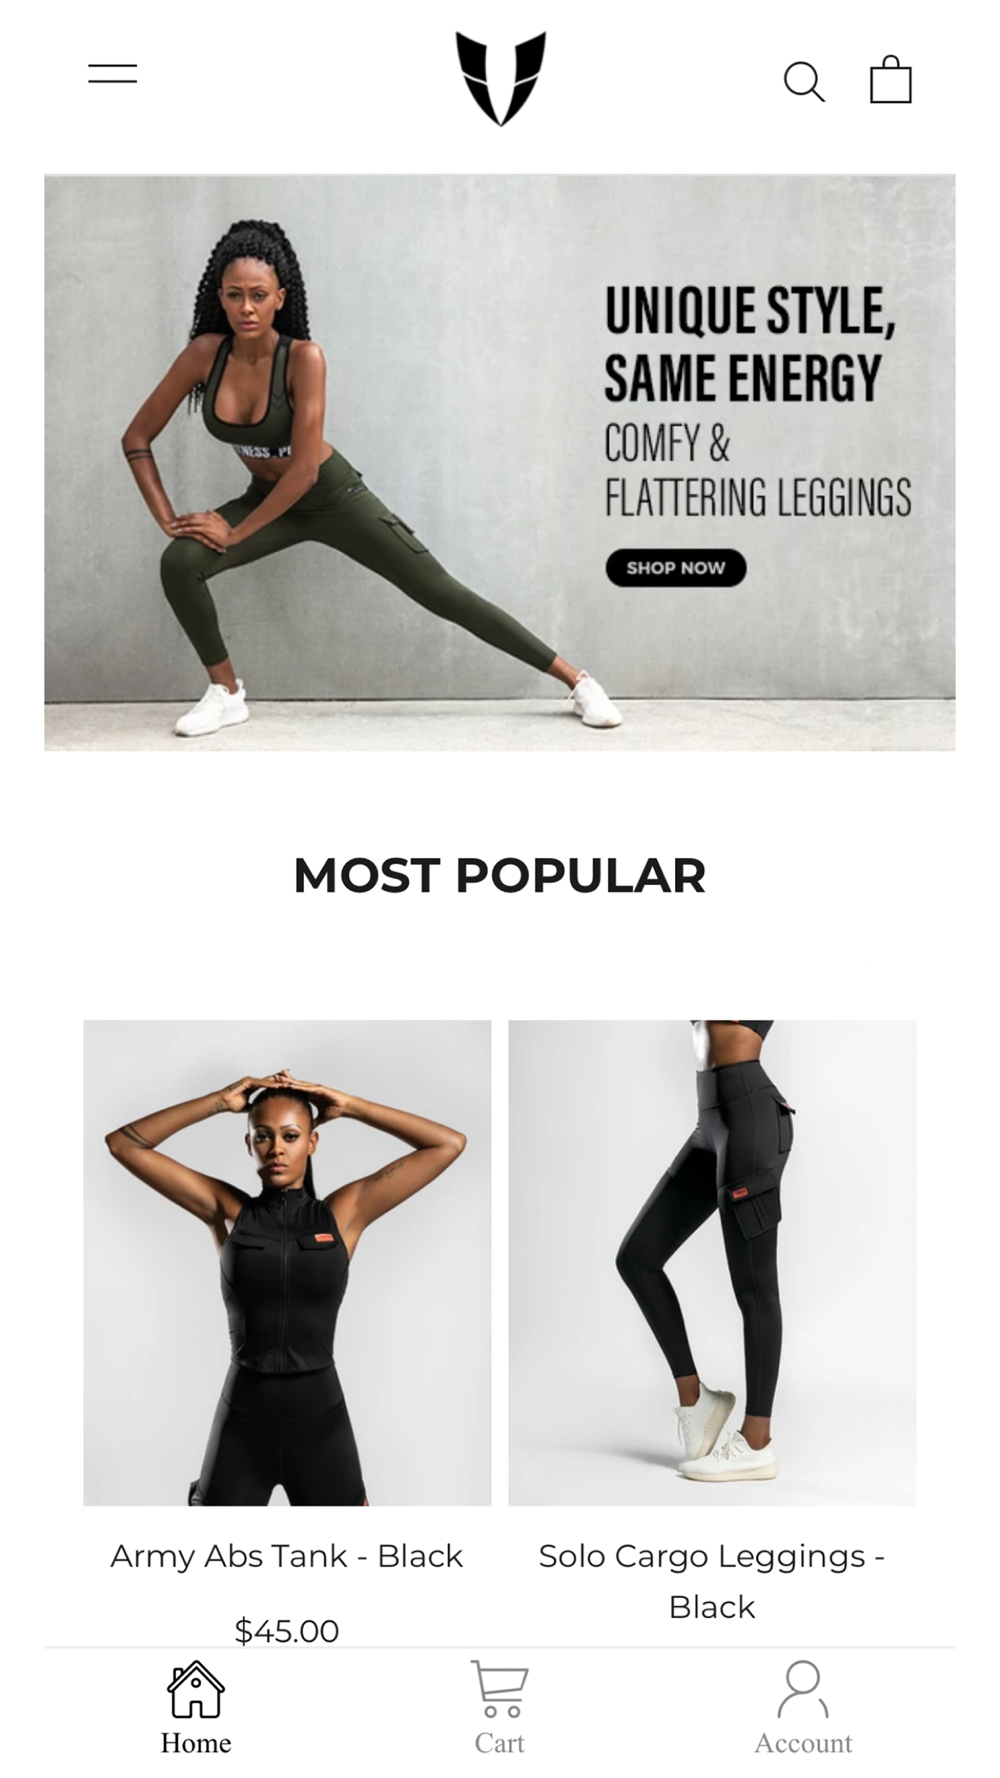This screenshot has height=1778, width=1000.
Task: Tap the Home house icon
Action: (196, 1689)
